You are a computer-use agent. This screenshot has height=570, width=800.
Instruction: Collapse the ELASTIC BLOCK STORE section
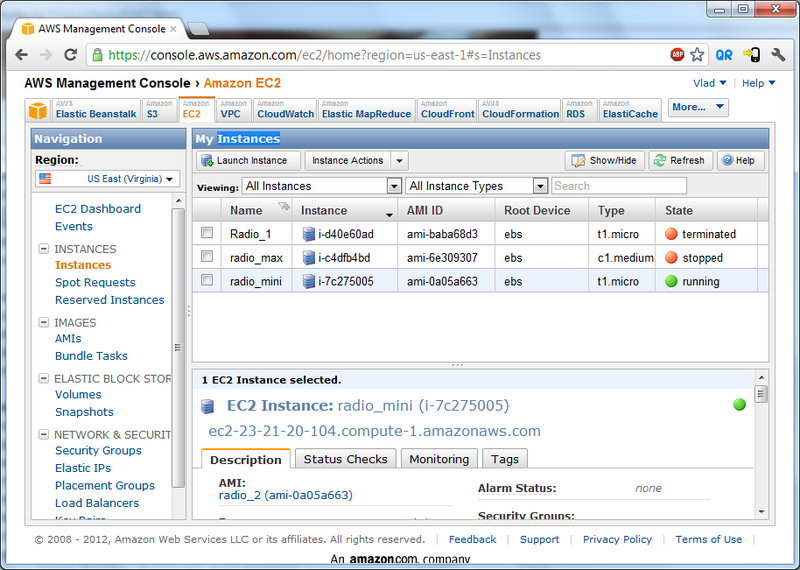(x=44, y=378)
